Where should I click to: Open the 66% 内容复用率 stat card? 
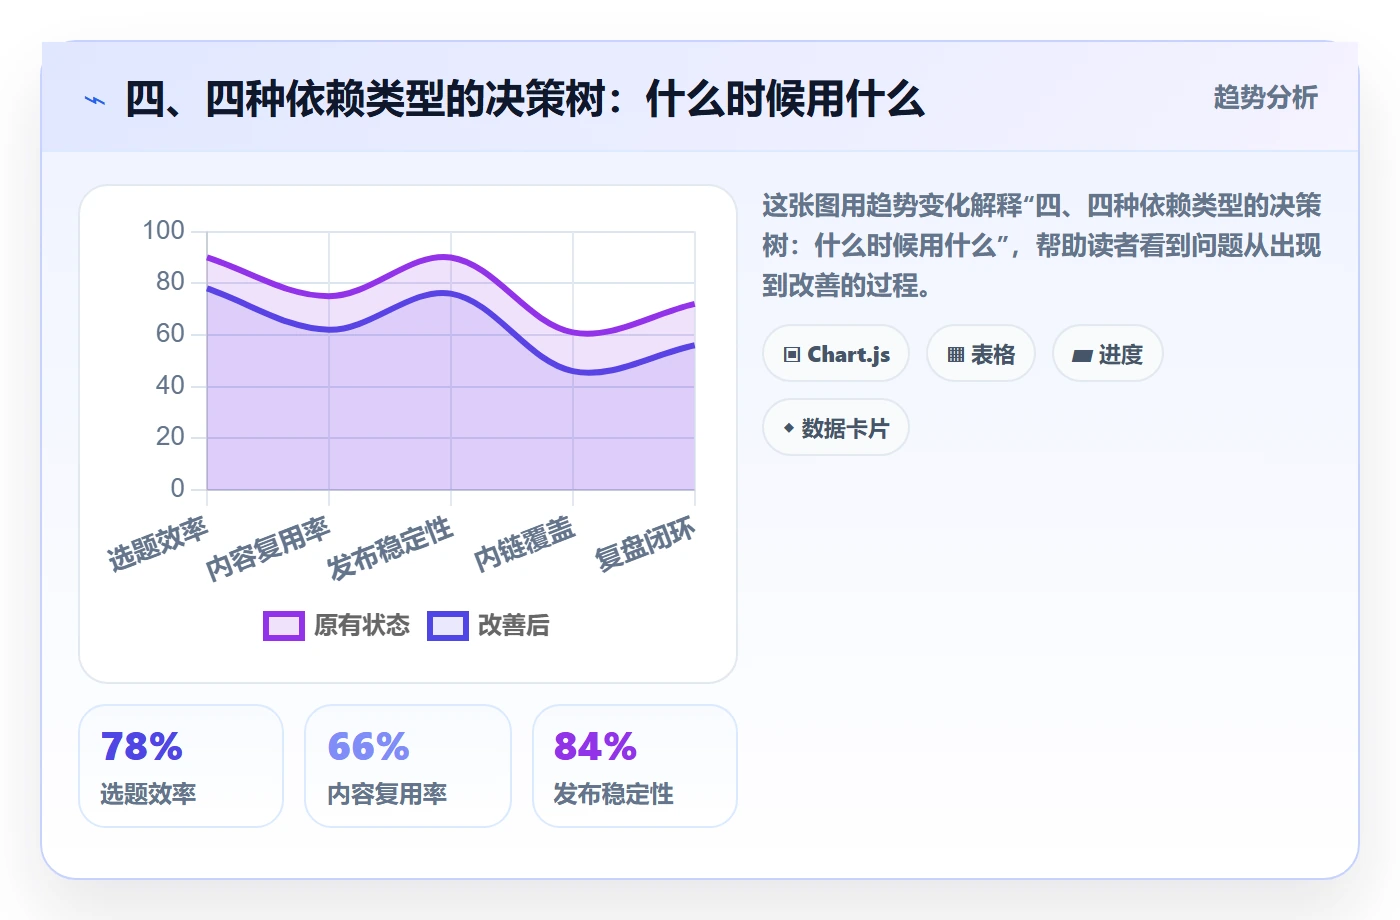tap(408, 766)
